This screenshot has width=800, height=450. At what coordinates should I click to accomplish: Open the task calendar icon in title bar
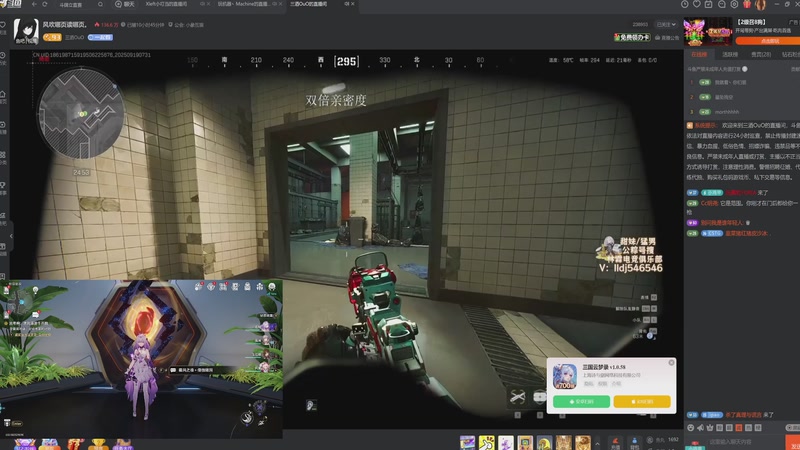pyautogui.click(x=709, y=4)
